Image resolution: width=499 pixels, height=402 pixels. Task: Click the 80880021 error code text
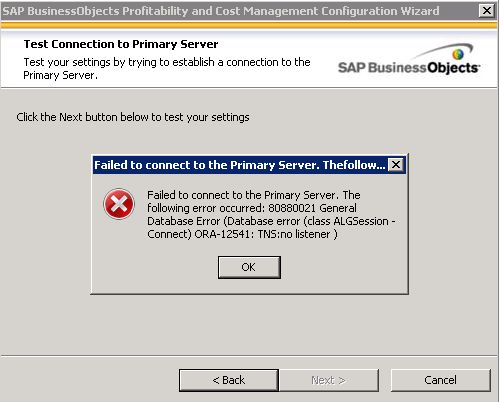click(292, 208)
